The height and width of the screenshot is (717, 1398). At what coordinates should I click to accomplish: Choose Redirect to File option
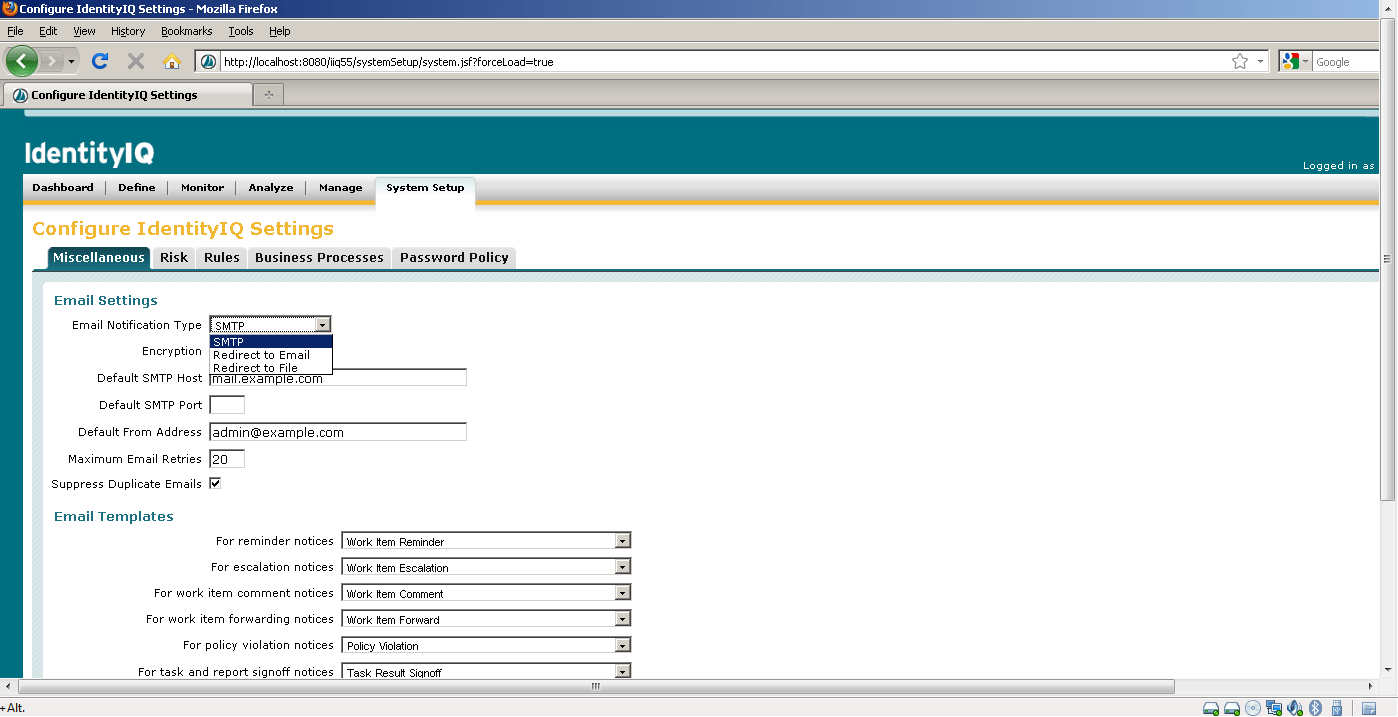271,368
